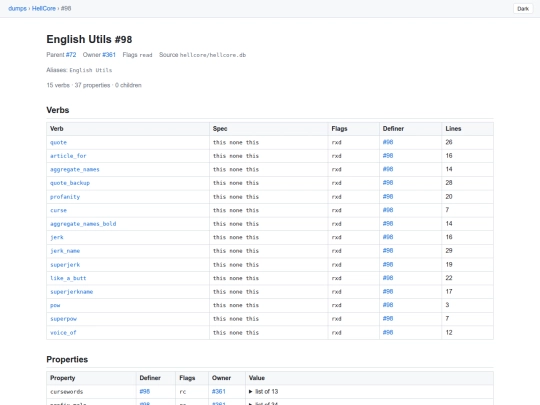This screenshot has height=405, width=540.
Task: Open the superpow verb
Action: [63, 319]
